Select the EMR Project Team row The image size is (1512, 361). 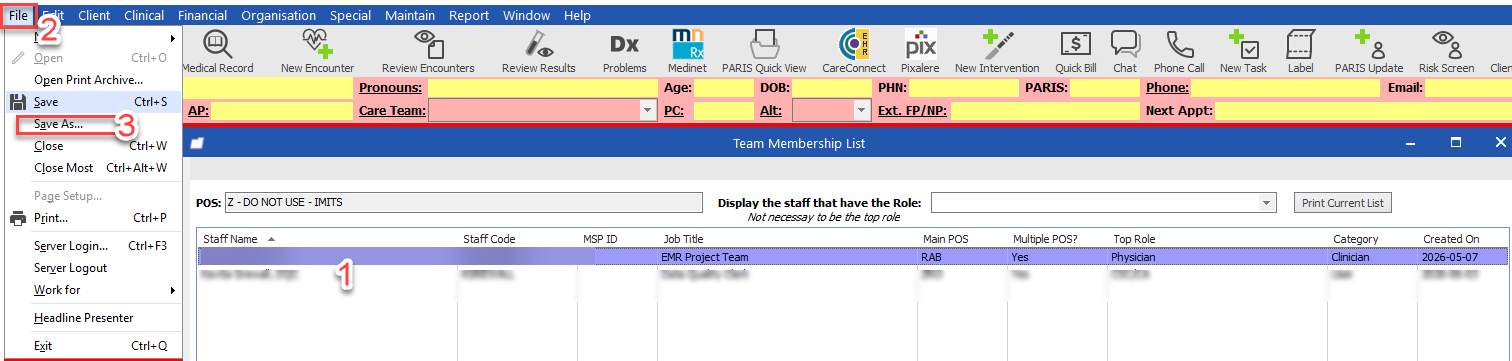tap(852, 257)
